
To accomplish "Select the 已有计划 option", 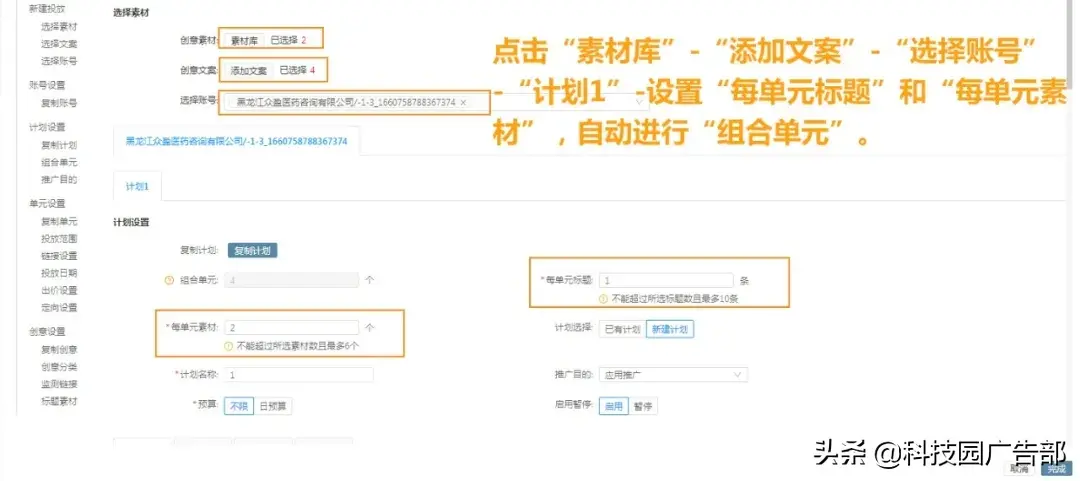I will coord(622,329).
